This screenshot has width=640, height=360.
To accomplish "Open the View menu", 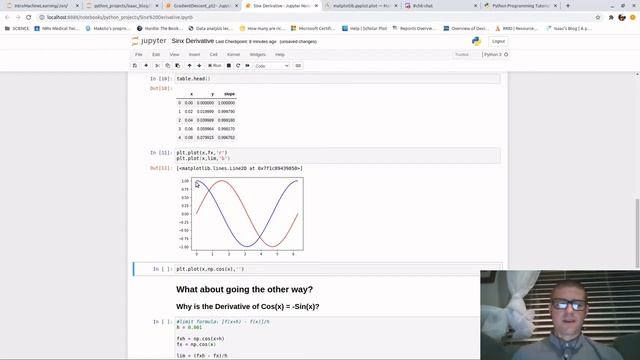I will click(174, 54).
